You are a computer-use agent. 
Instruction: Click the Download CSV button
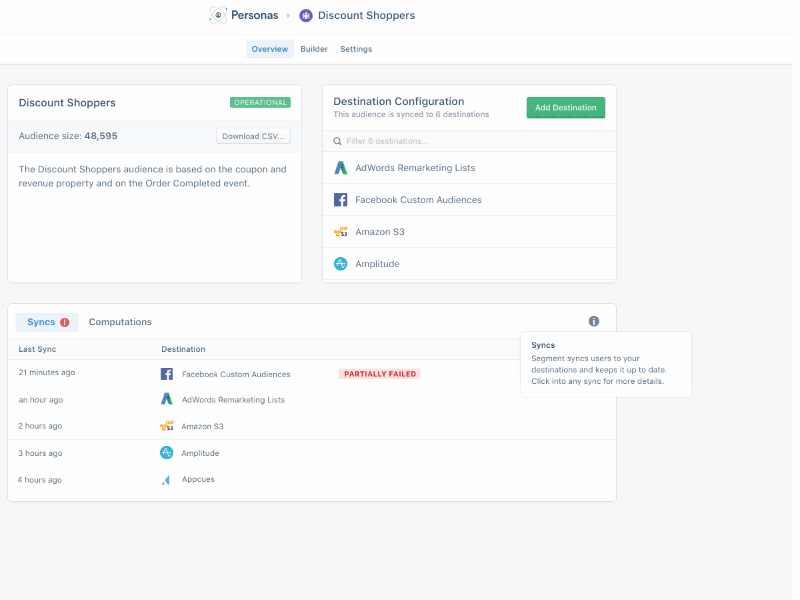(x=253, y=136)
